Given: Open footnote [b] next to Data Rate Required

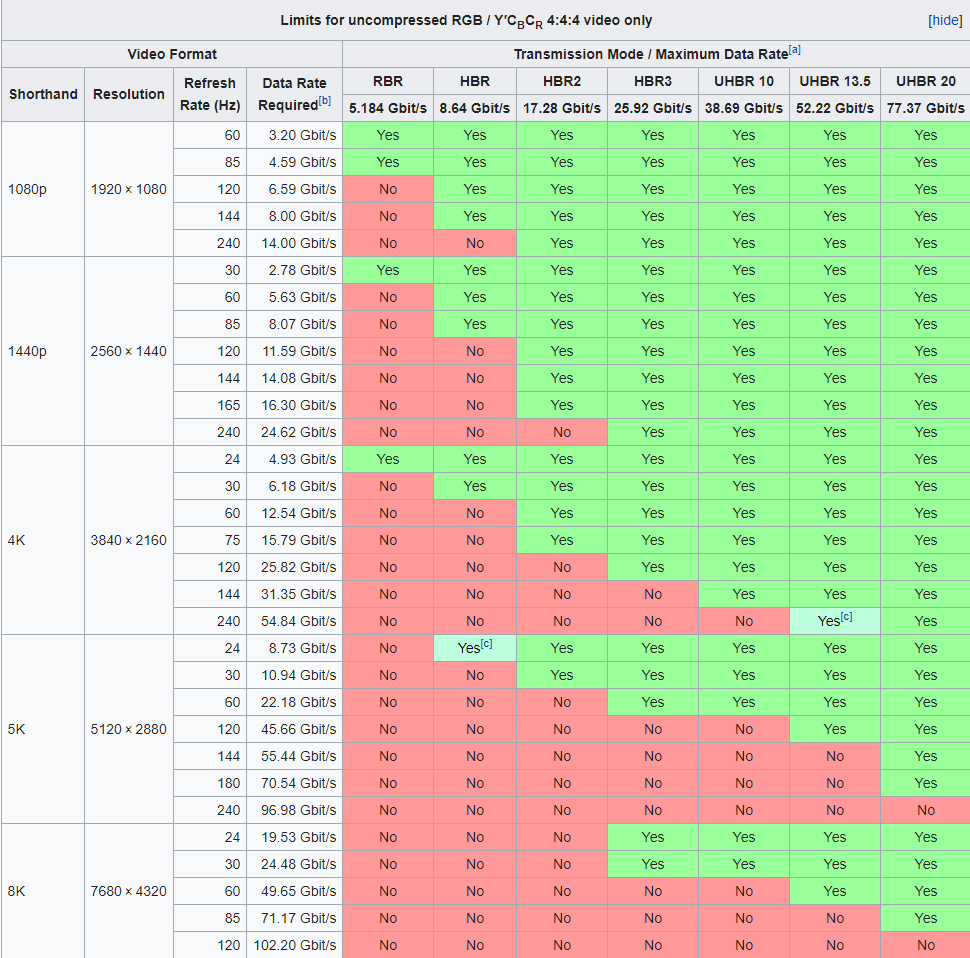Looking at the screenshot, I should click(325, 101).
